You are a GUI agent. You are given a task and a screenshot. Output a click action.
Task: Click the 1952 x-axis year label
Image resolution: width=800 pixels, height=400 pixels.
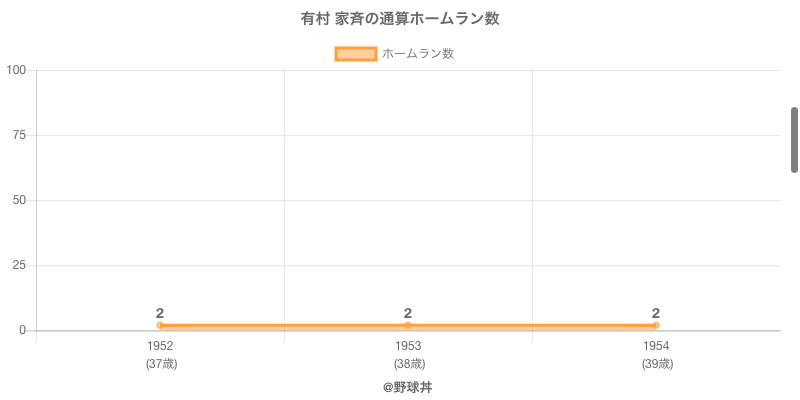tap(160, 346)
